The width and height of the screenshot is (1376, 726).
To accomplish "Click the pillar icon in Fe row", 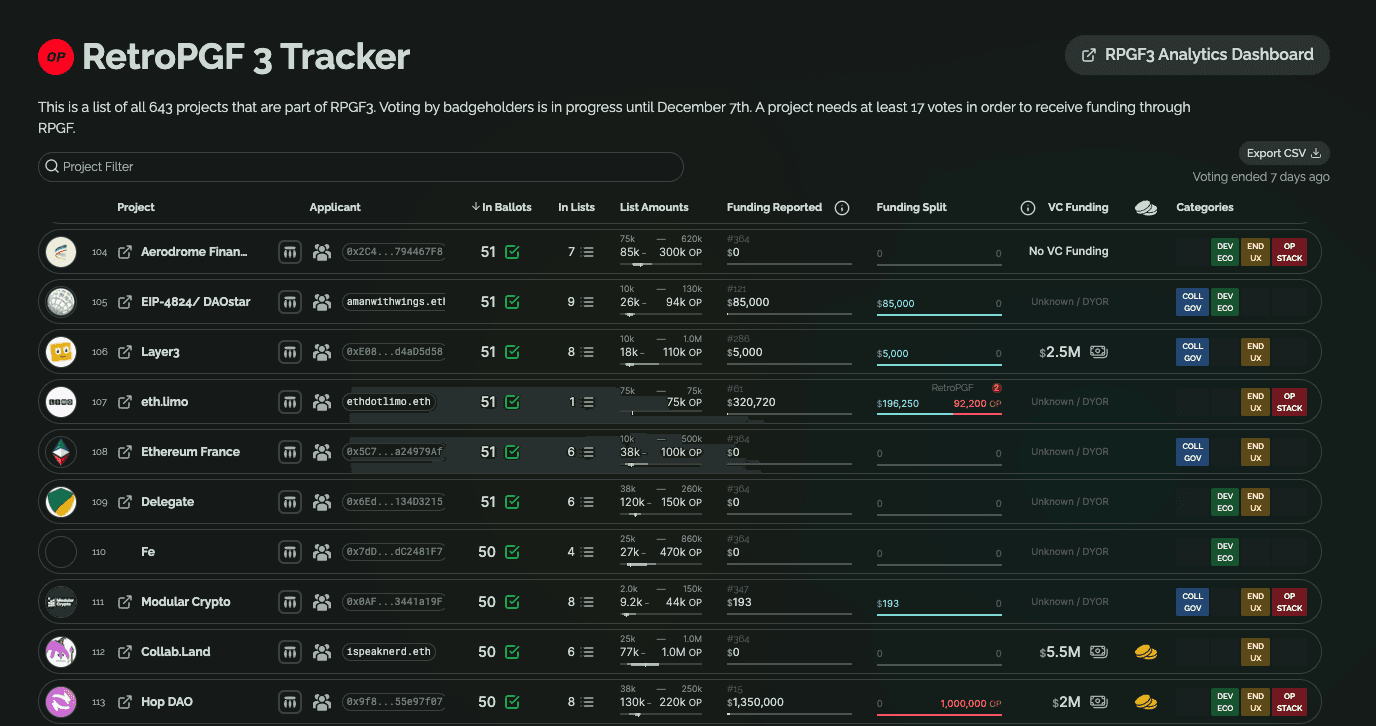I will point(290,552).
